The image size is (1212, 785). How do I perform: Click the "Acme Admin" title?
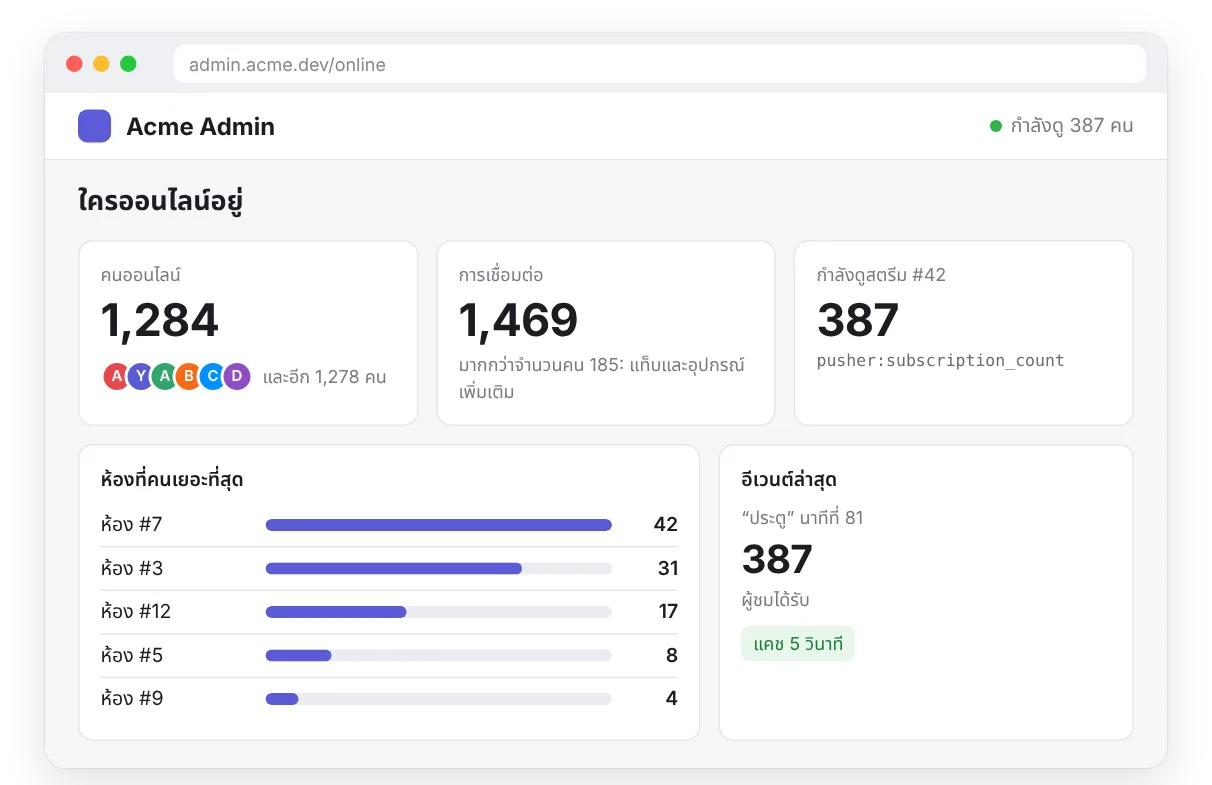point(200,126)
